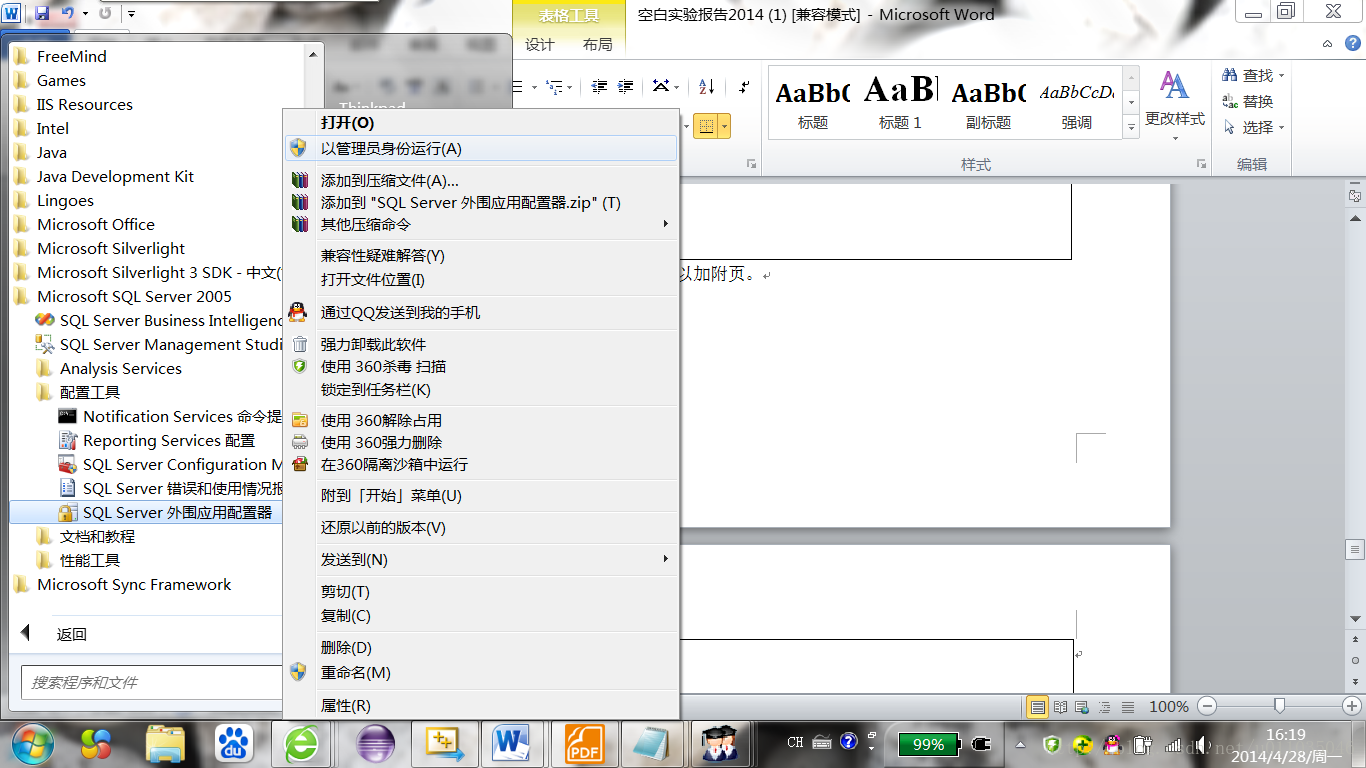Choose 以管理员身份运行(A) from context menu
The height and width of the screenshot is (768, 1366).
coord(480,148)
